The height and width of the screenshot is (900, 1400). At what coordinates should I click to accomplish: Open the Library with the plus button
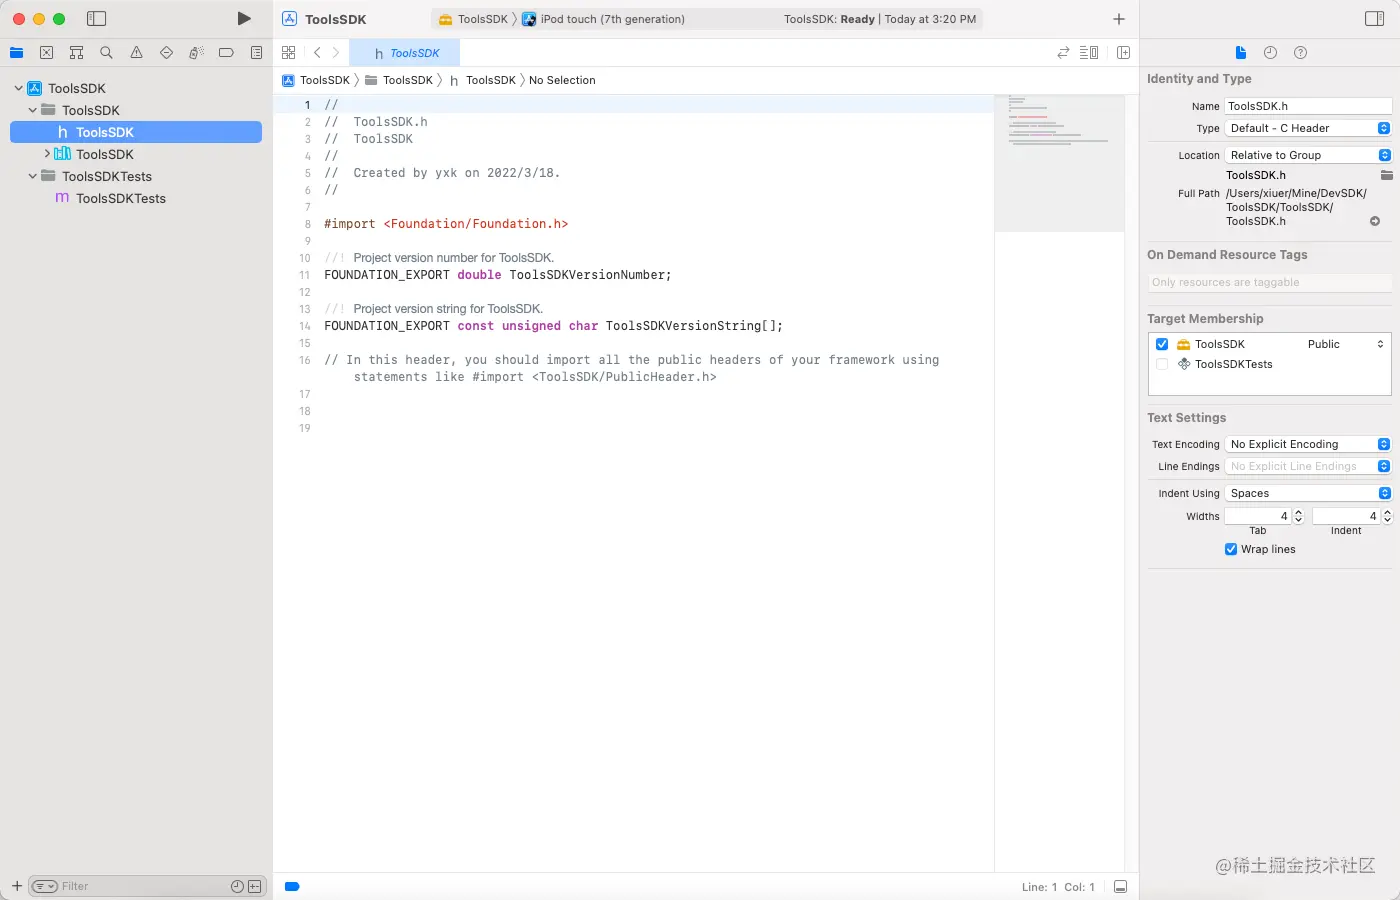pos(1119,19)
